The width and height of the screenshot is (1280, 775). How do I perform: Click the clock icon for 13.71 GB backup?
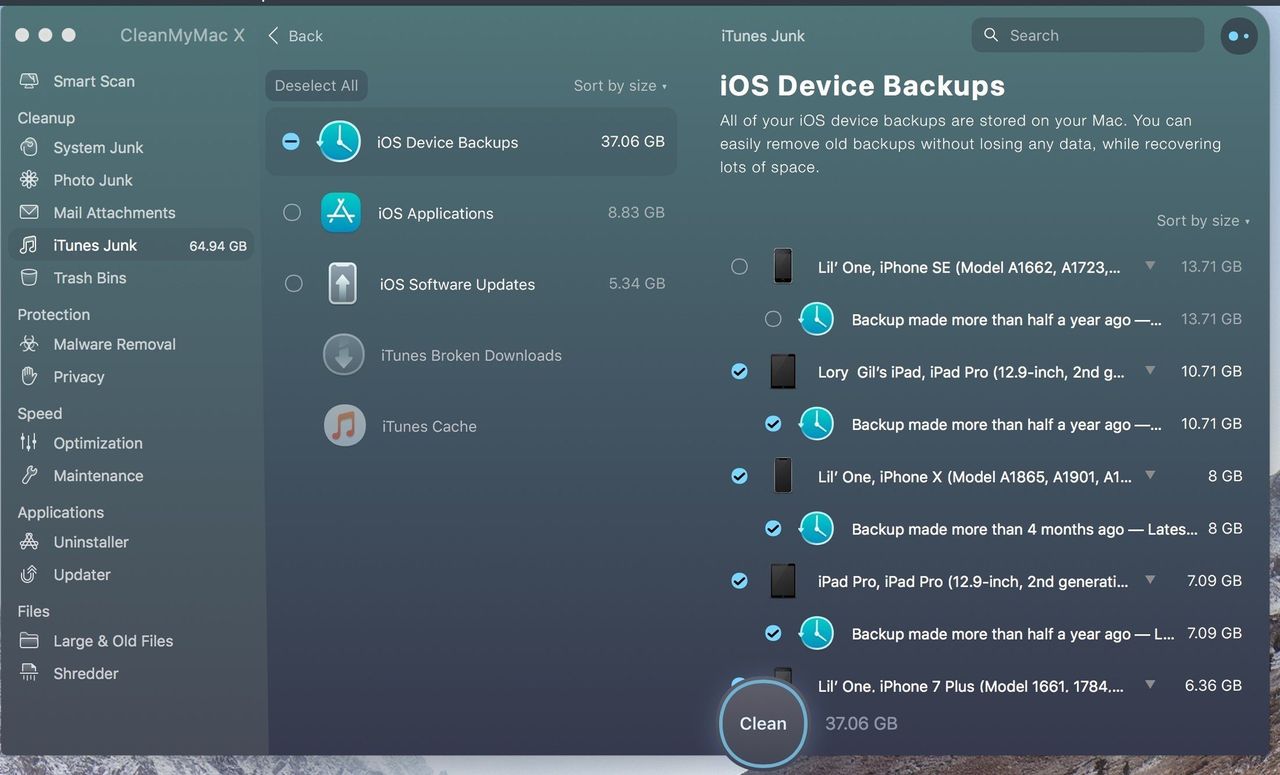[816, 319]
